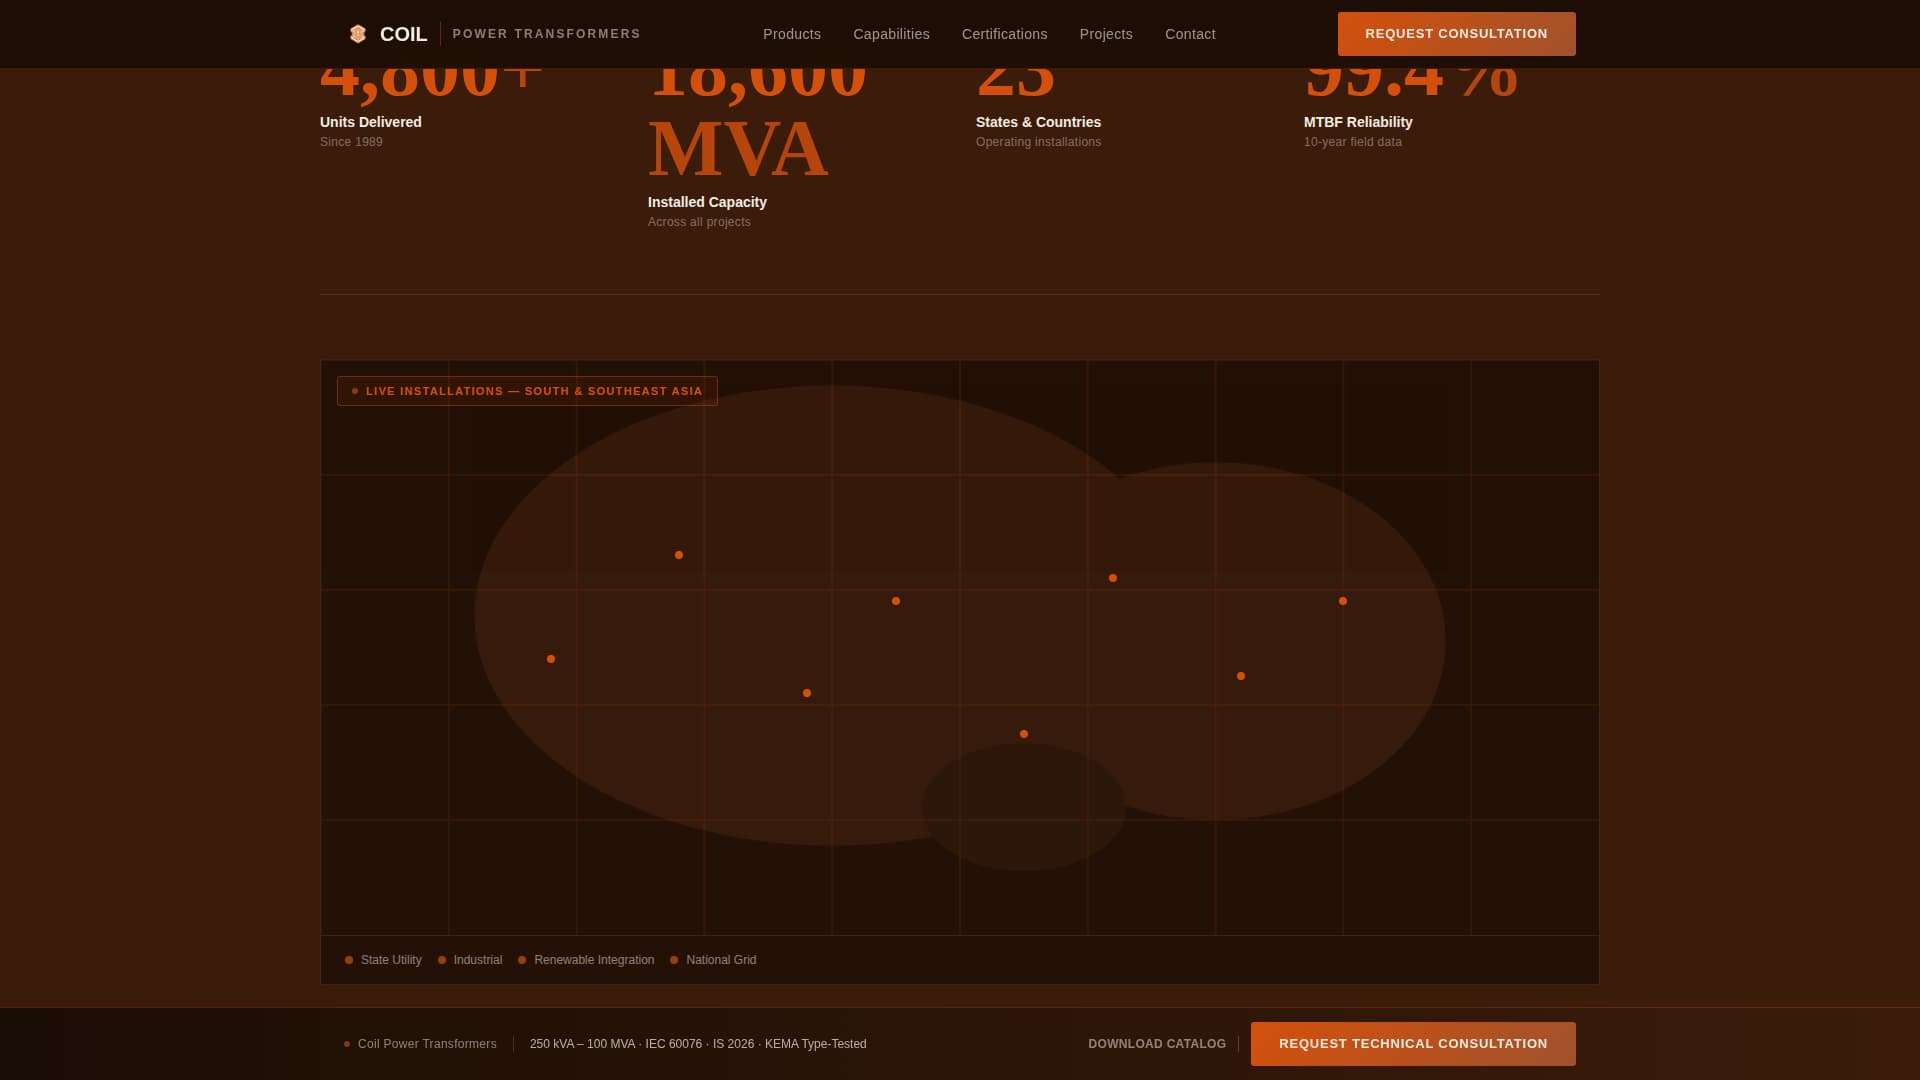Click the Request Technical Consultation button
1920x1080 pixels.
[1412, 1044]
